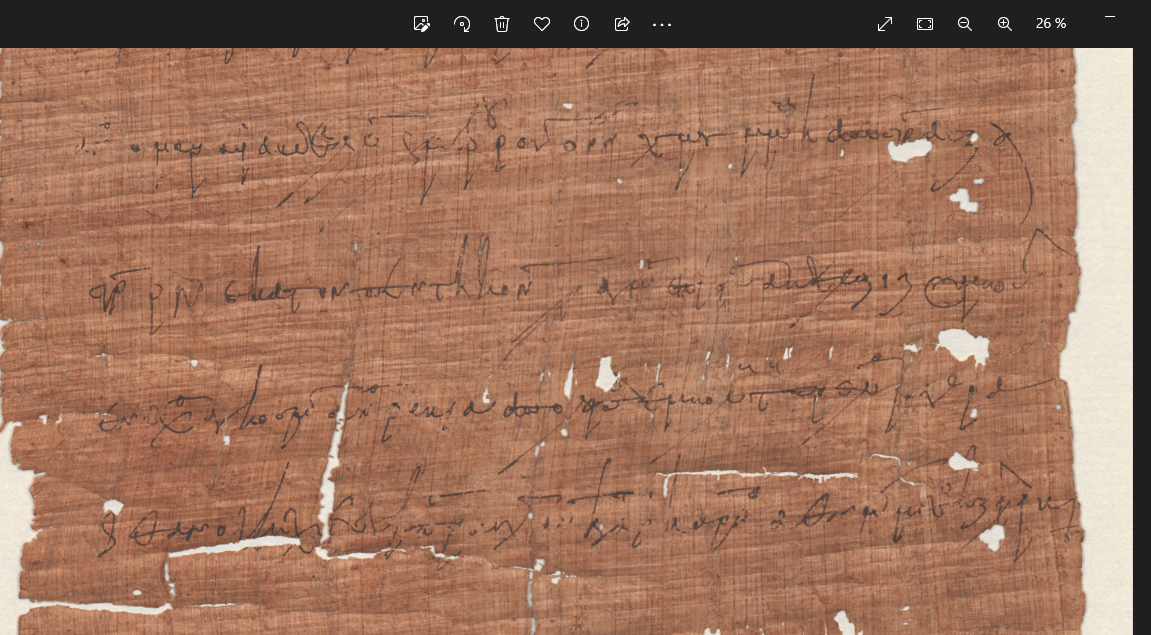Click the 26 % zoom level
1151x635 pixels.
coord(1050,24)
